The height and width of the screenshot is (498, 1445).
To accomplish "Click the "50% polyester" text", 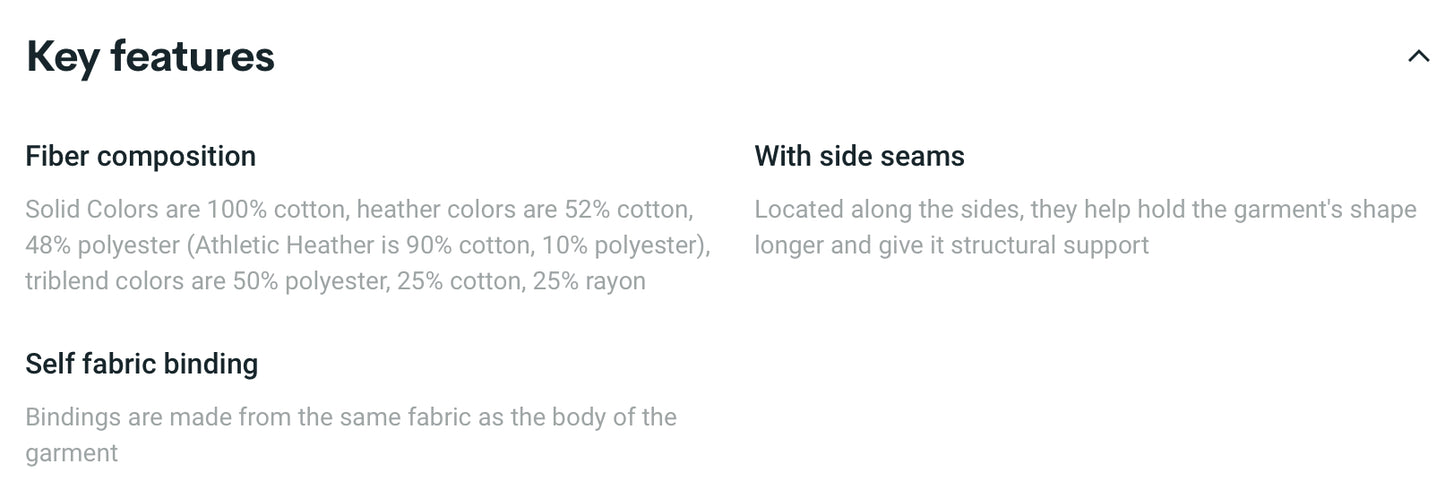I will [310, 282].
